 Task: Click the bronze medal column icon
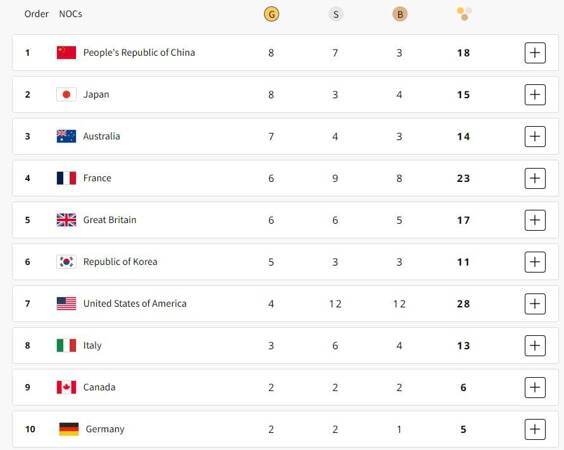(x=400, y=14)
